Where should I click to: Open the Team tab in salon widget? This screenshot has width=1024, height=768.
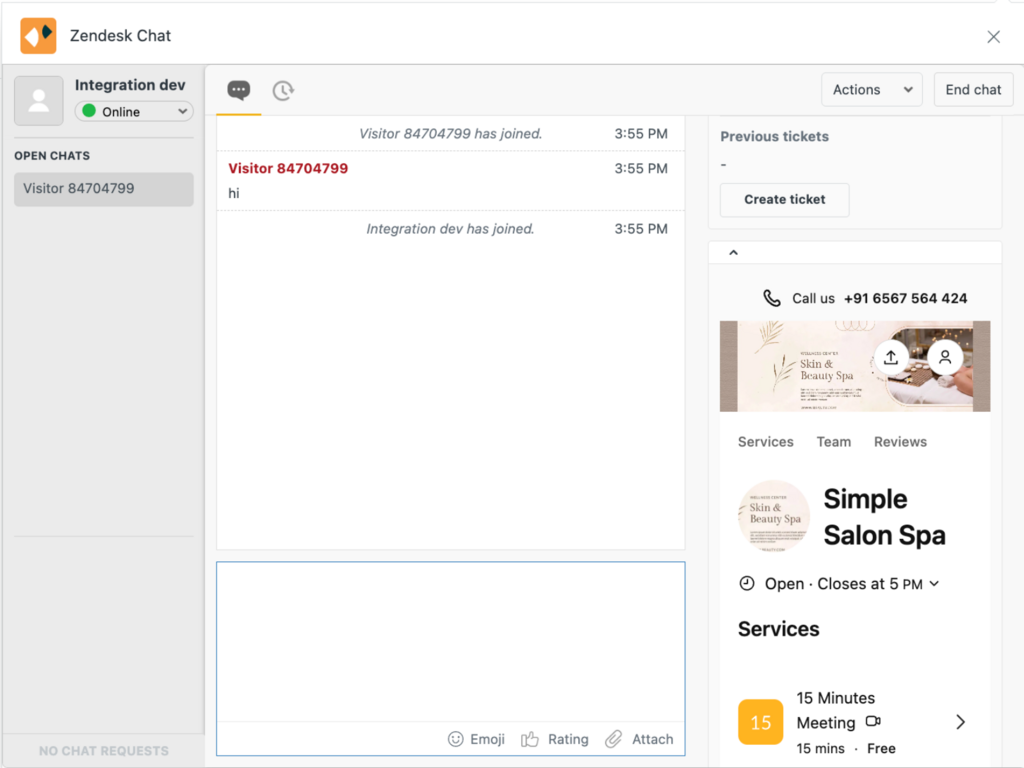click(833, 442)
